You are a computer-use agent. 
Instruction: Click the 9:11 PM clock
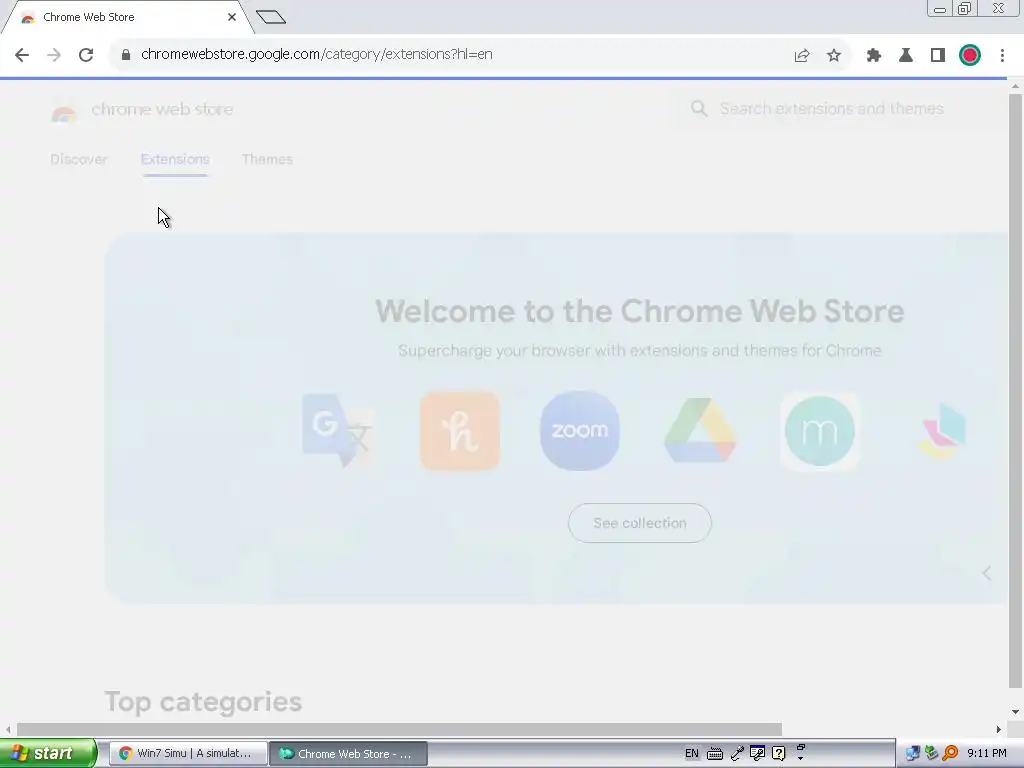pyautogui.click(x=987, y=754)
